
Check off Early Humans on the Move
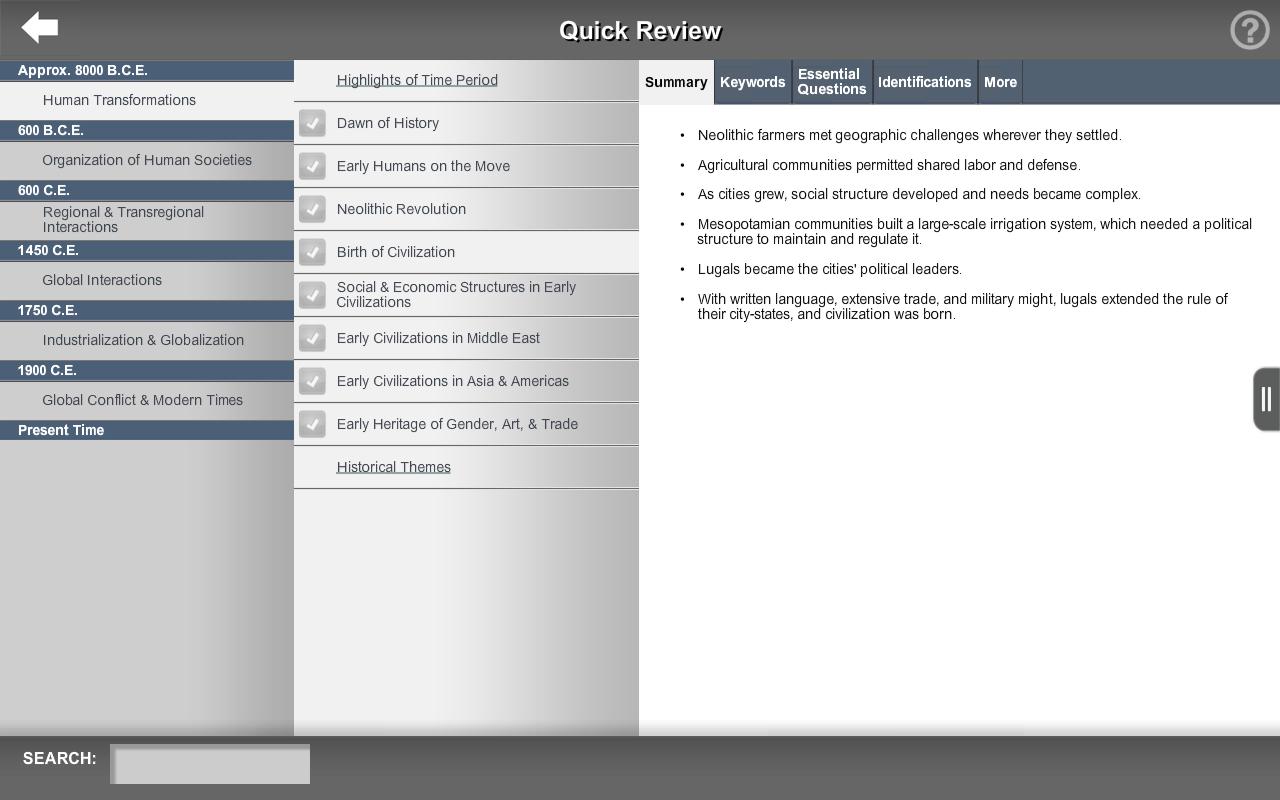tap(312, 166)
